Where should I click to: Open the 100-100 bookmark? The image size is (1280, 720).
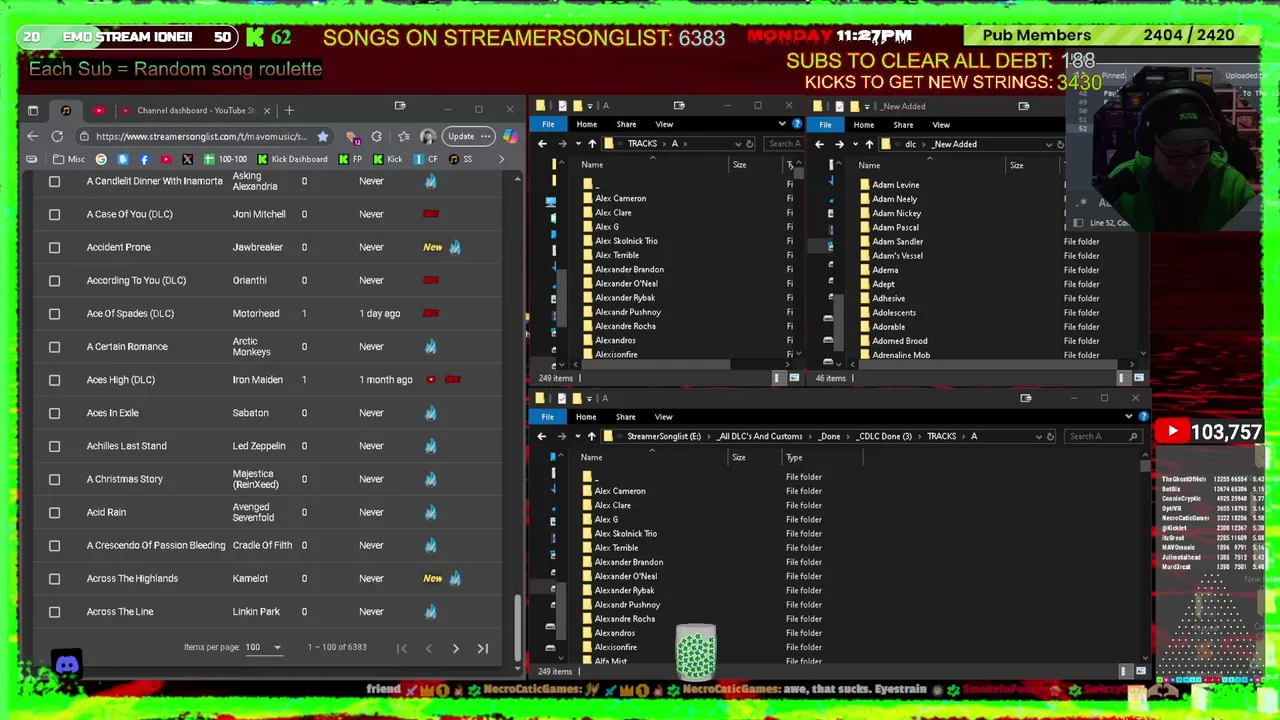[225, 159]
